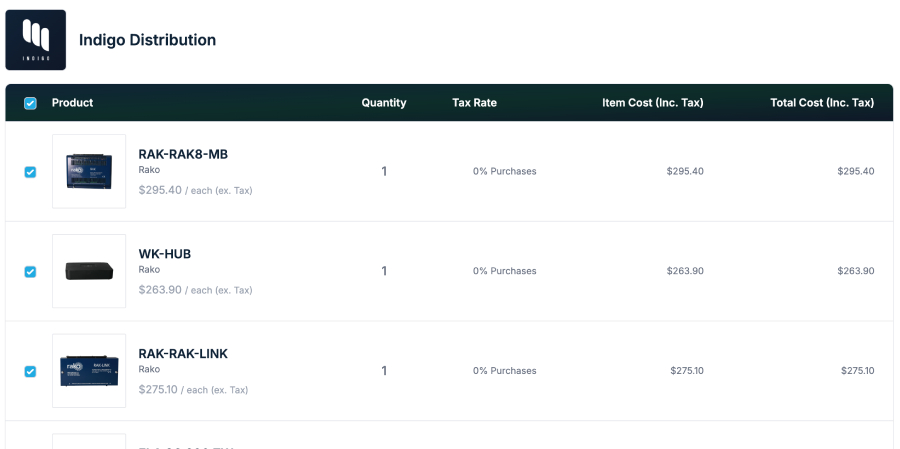The width and height of the screenshot is (900, 449).
Task: Uncheck the RAK-RAK-LINK row checkbox
Action: (x=30, y=371)
